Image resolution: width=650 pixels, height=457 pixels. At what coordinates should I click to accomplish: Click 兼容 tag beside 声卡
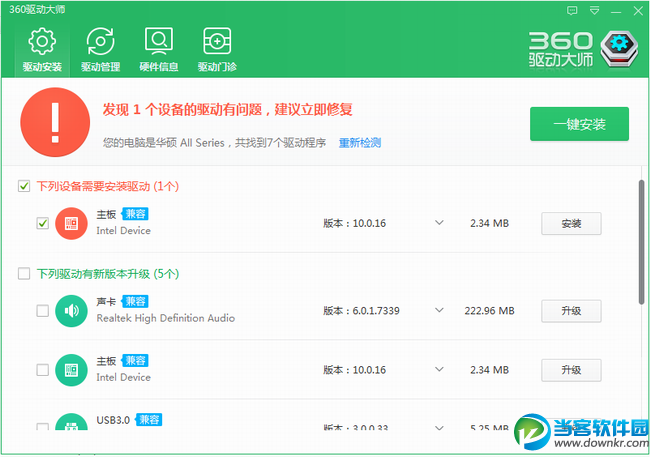(135, 301)
